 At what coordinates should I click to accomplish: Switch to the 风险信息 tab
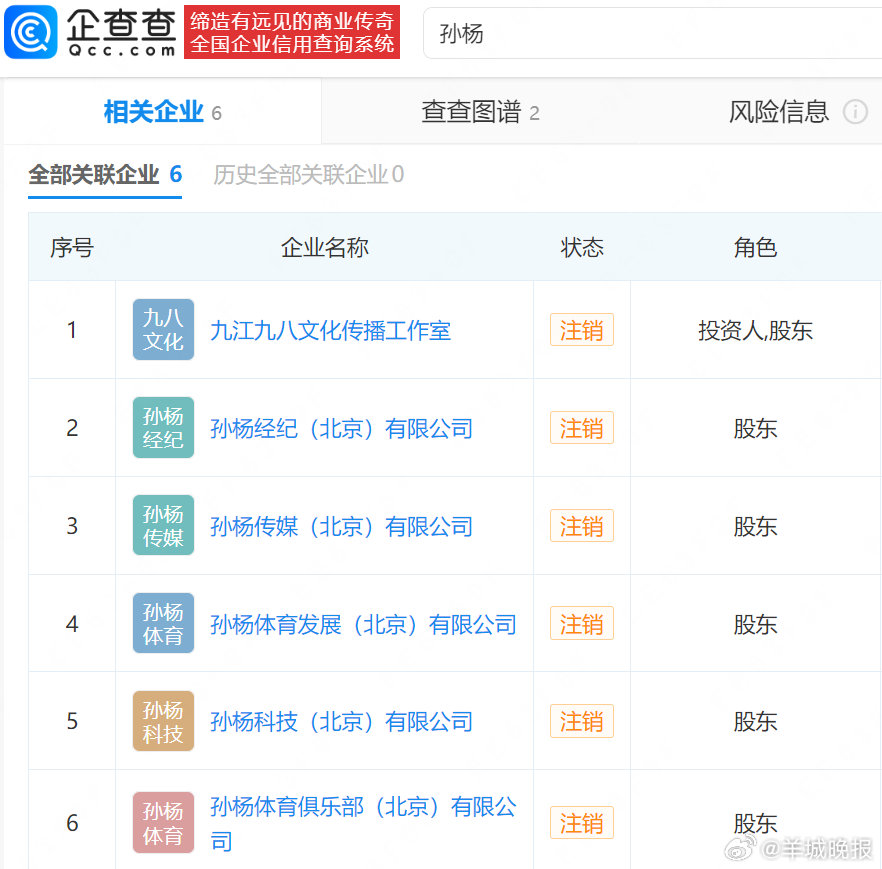pyautogui.click(x=778, y=111)
